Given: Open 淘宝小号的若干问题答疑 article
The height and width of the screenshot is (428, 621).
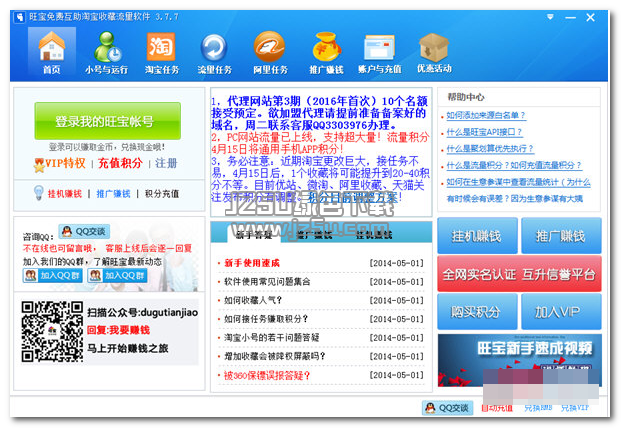Looking at the screenshot, I should tap(272, 338).
